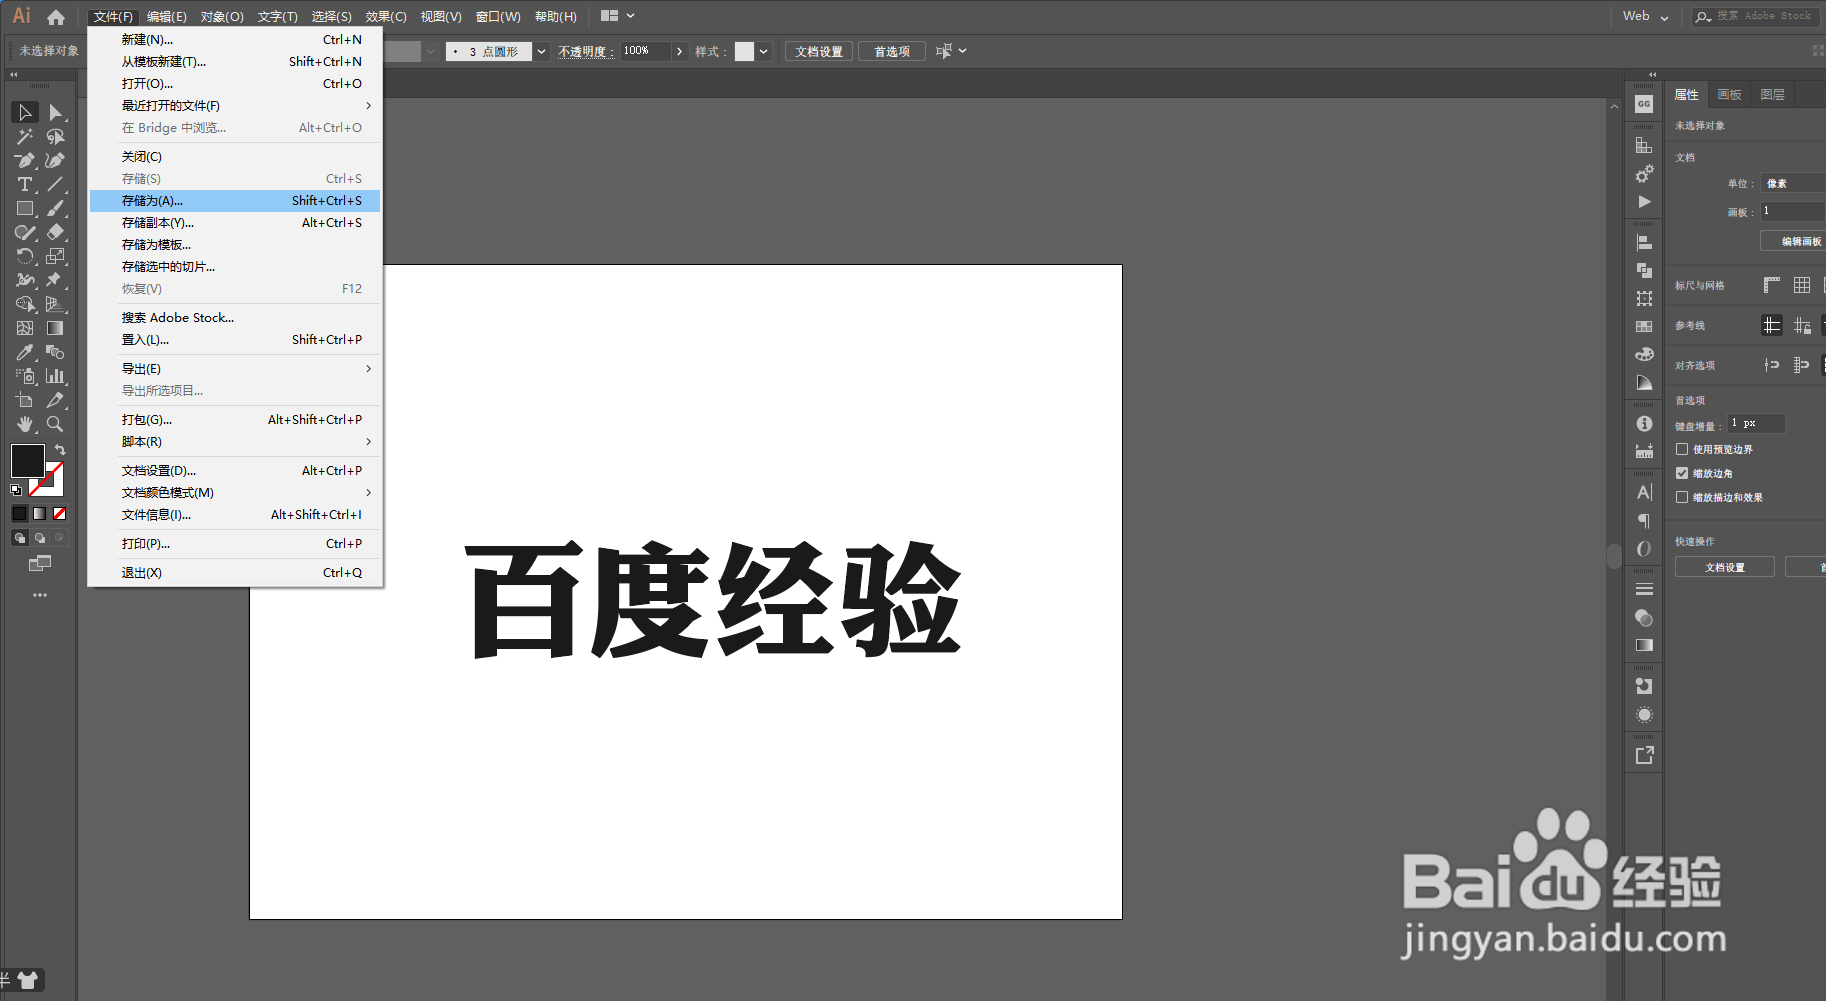Activate the Hand tool
1826x1001 pixels.
click(x=25, y=423)
